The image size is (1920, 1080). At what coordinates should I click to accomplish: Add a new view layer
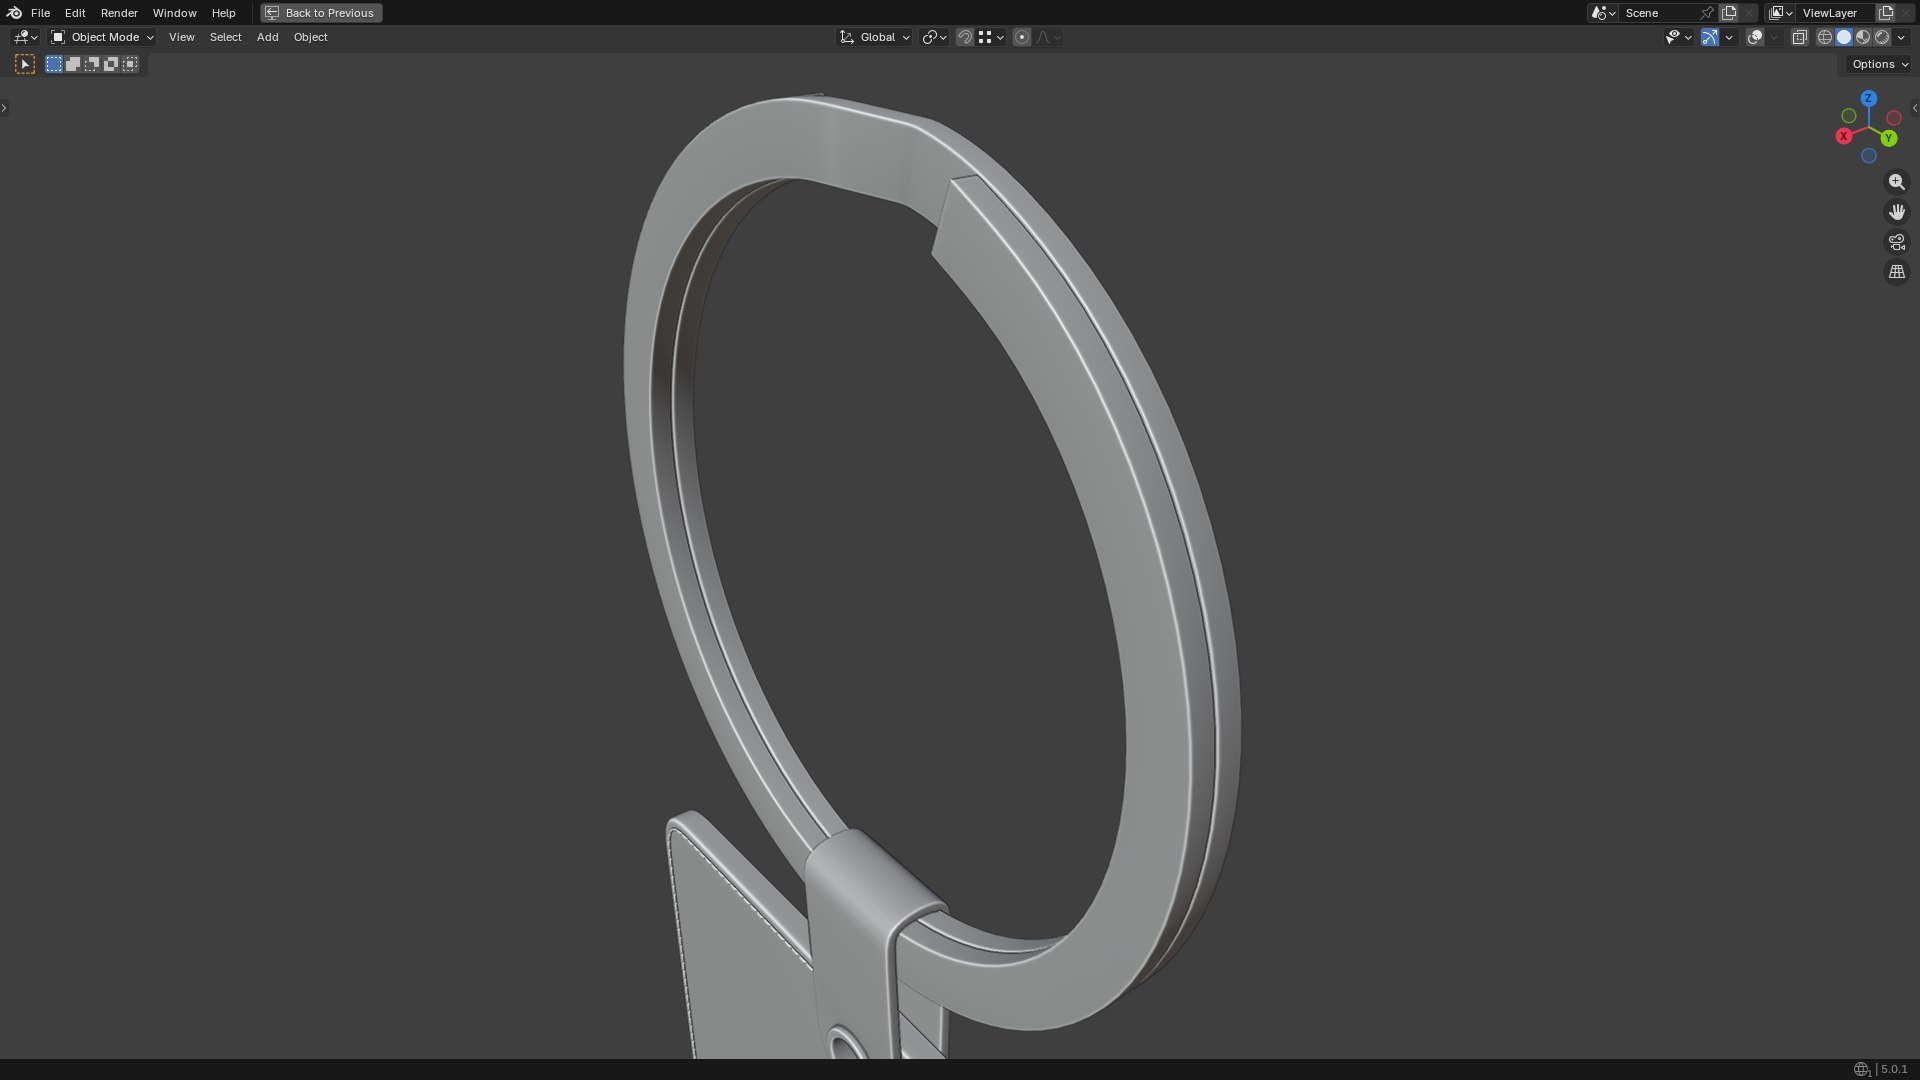(1886, 13)
